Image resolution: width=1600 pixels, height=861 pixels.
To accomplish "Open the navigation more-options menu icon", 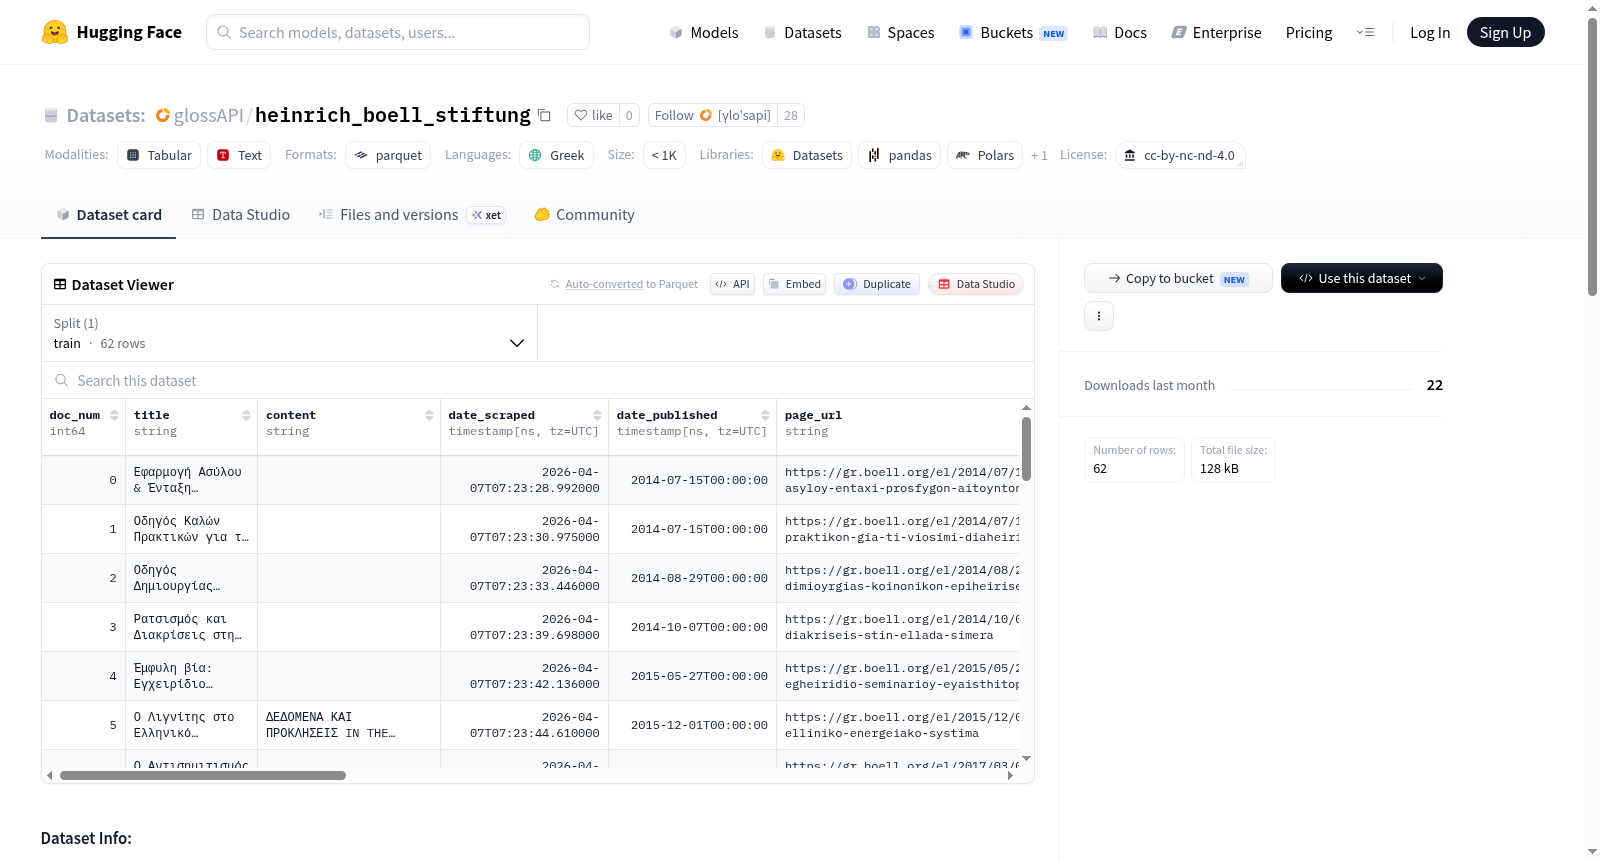I will pyautogui.click(x=1365, y=32).
